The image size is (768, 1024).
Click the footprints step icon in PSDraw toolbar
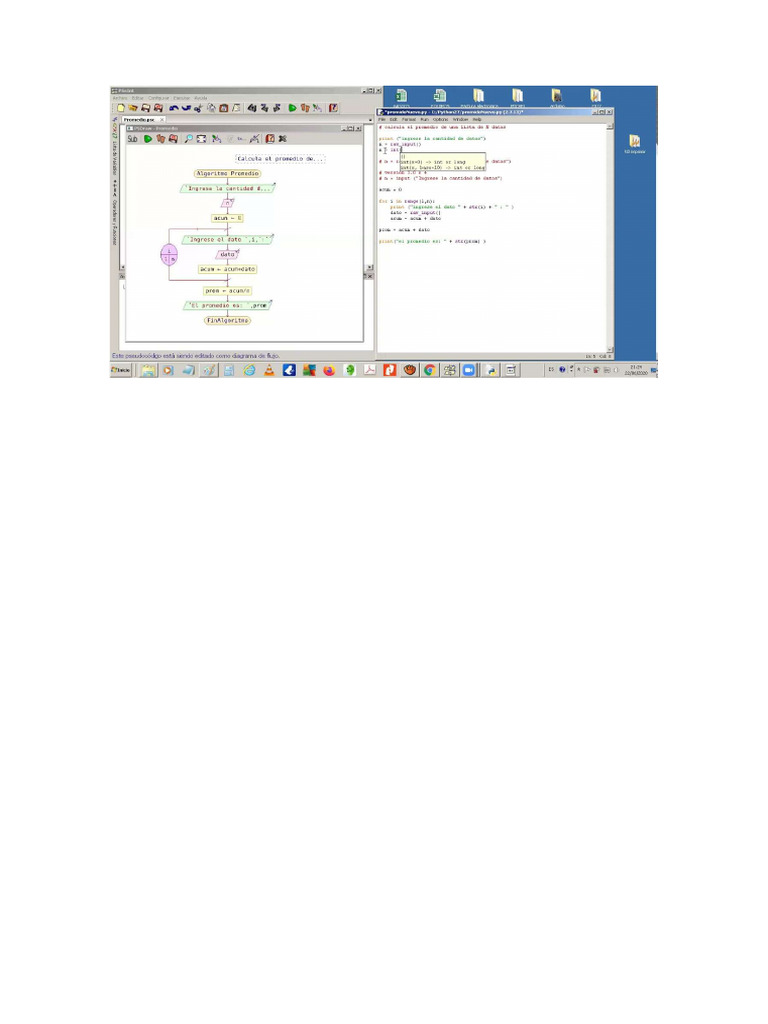161,138
